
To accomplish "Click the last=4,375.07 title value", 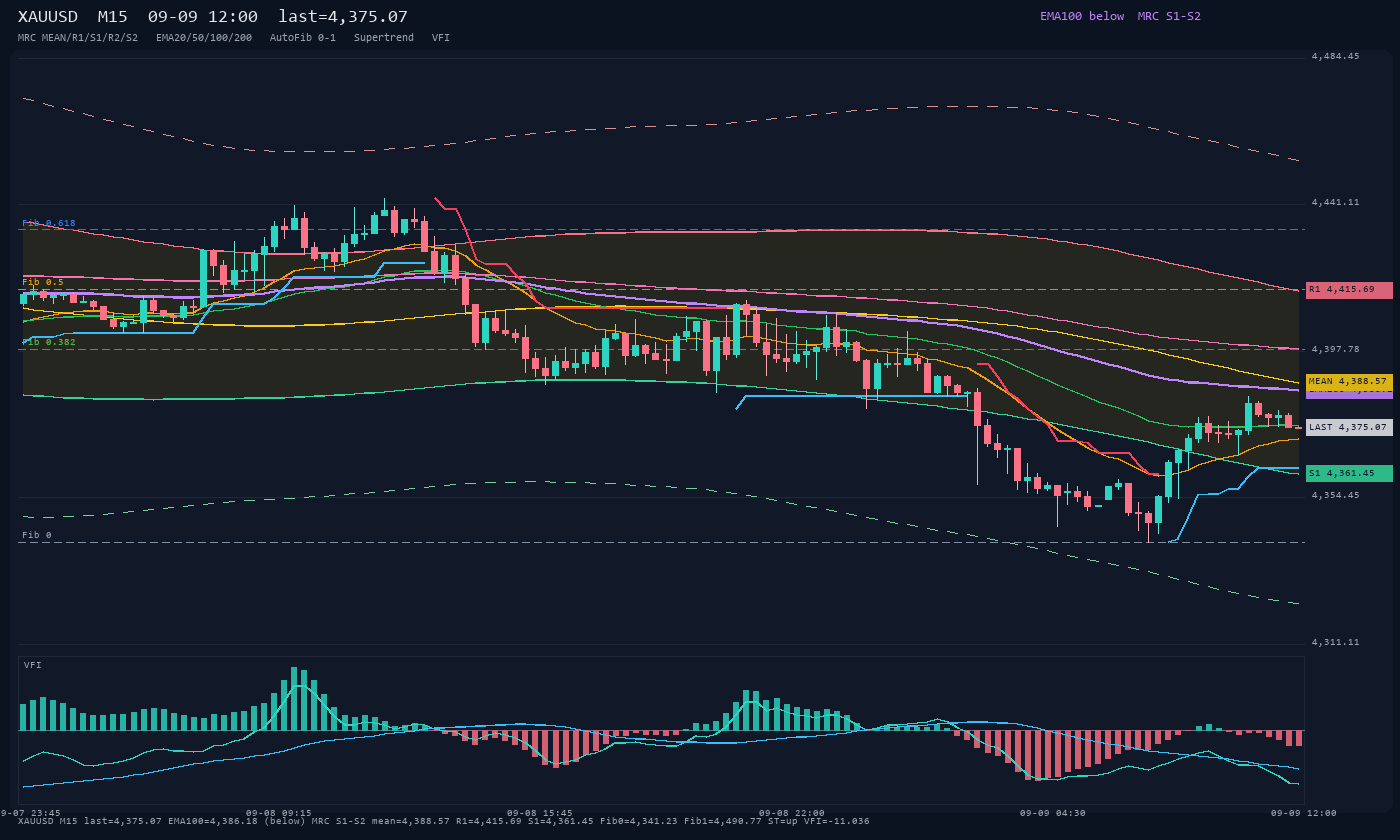I will pyautogui.click(x=343, y=16).
